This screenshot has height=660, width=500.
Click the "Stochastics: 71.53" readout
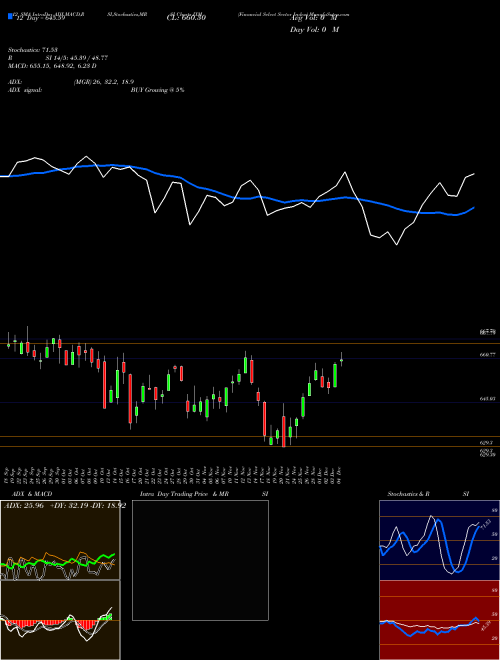pyautogui.click(x=32, y=50)
